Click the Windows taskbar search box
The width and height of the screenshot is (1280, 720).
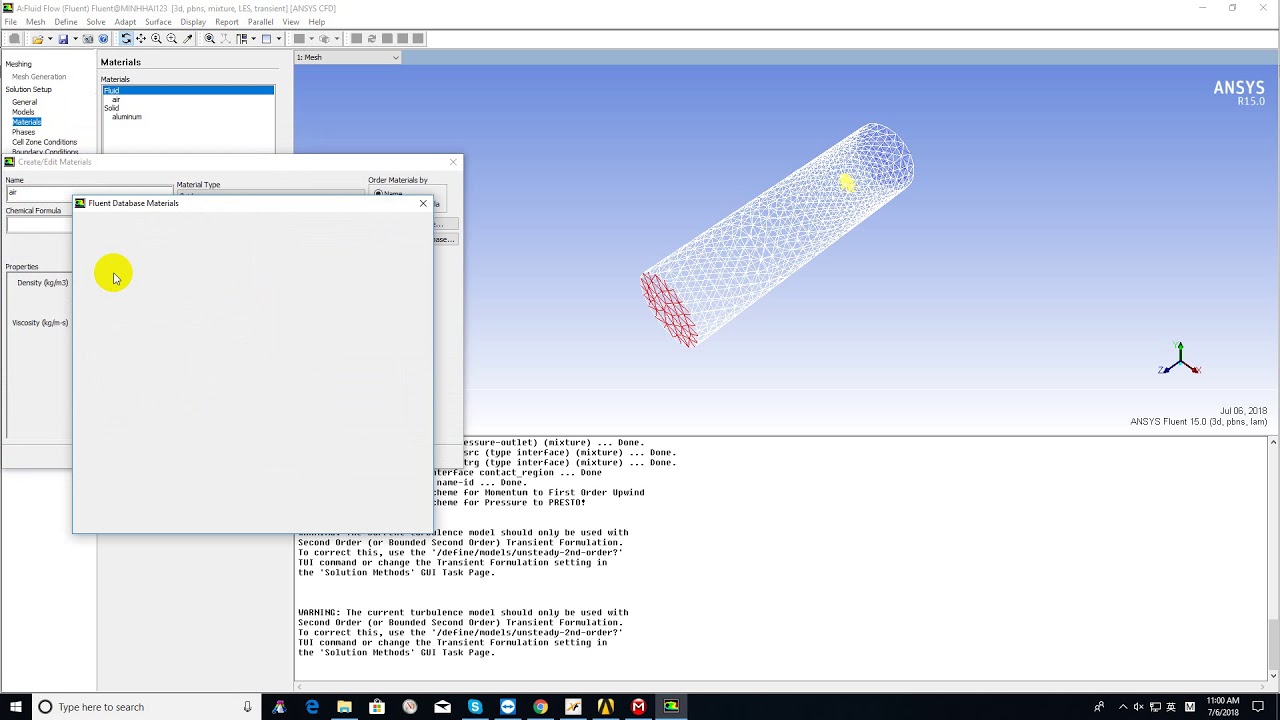point(145,707)
